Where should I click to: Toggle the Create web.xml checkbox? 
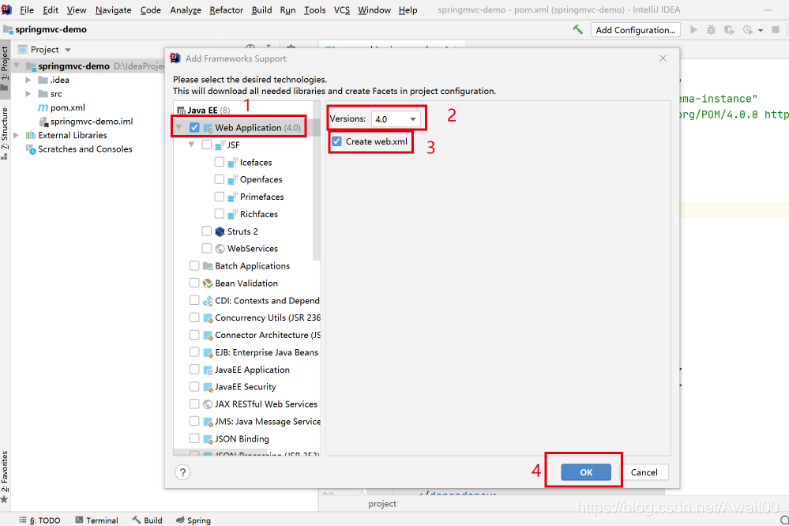point(337,141)
